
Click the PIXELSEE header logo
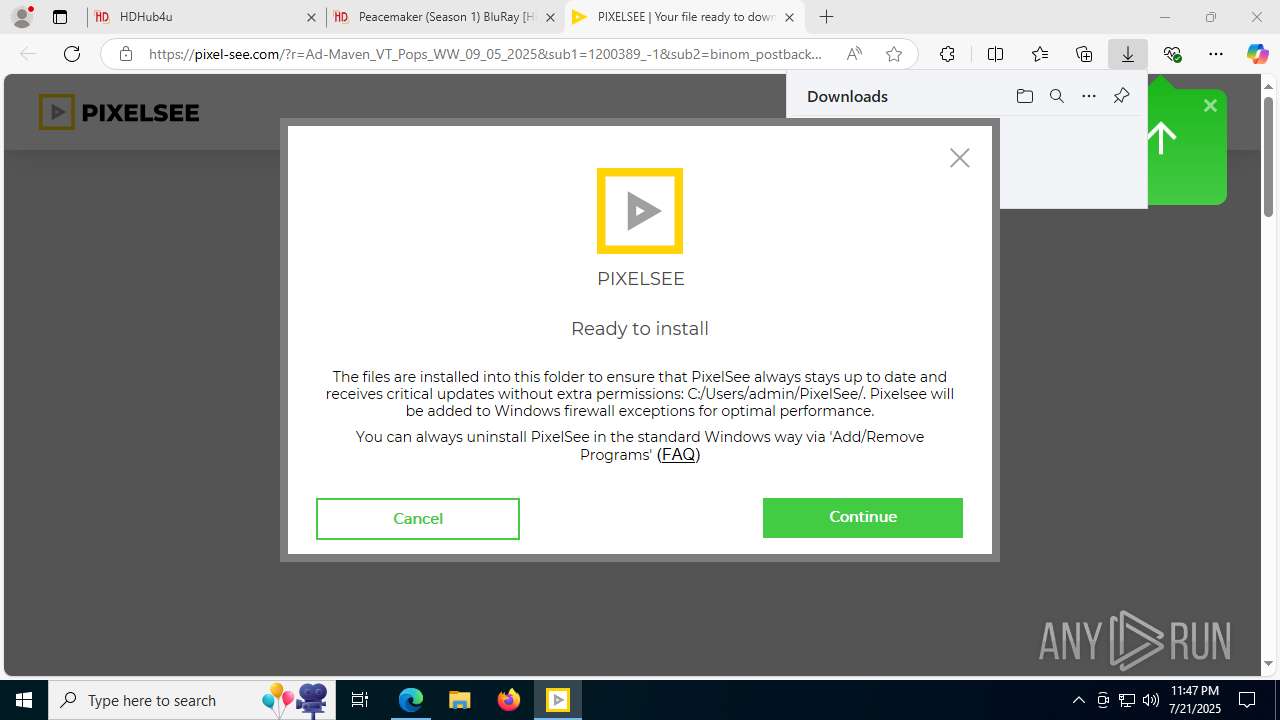point(119,112)
